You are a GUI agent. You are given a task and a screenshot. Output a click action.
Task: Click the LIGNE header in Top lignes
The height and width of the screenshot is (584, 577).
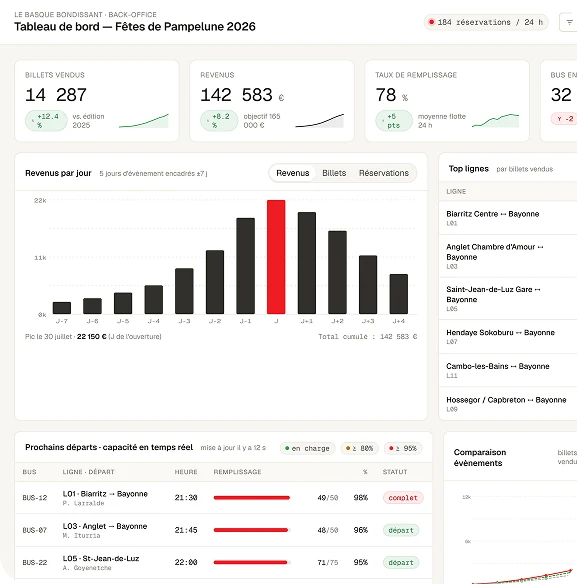pyautogui.click(x=456, y=191)
